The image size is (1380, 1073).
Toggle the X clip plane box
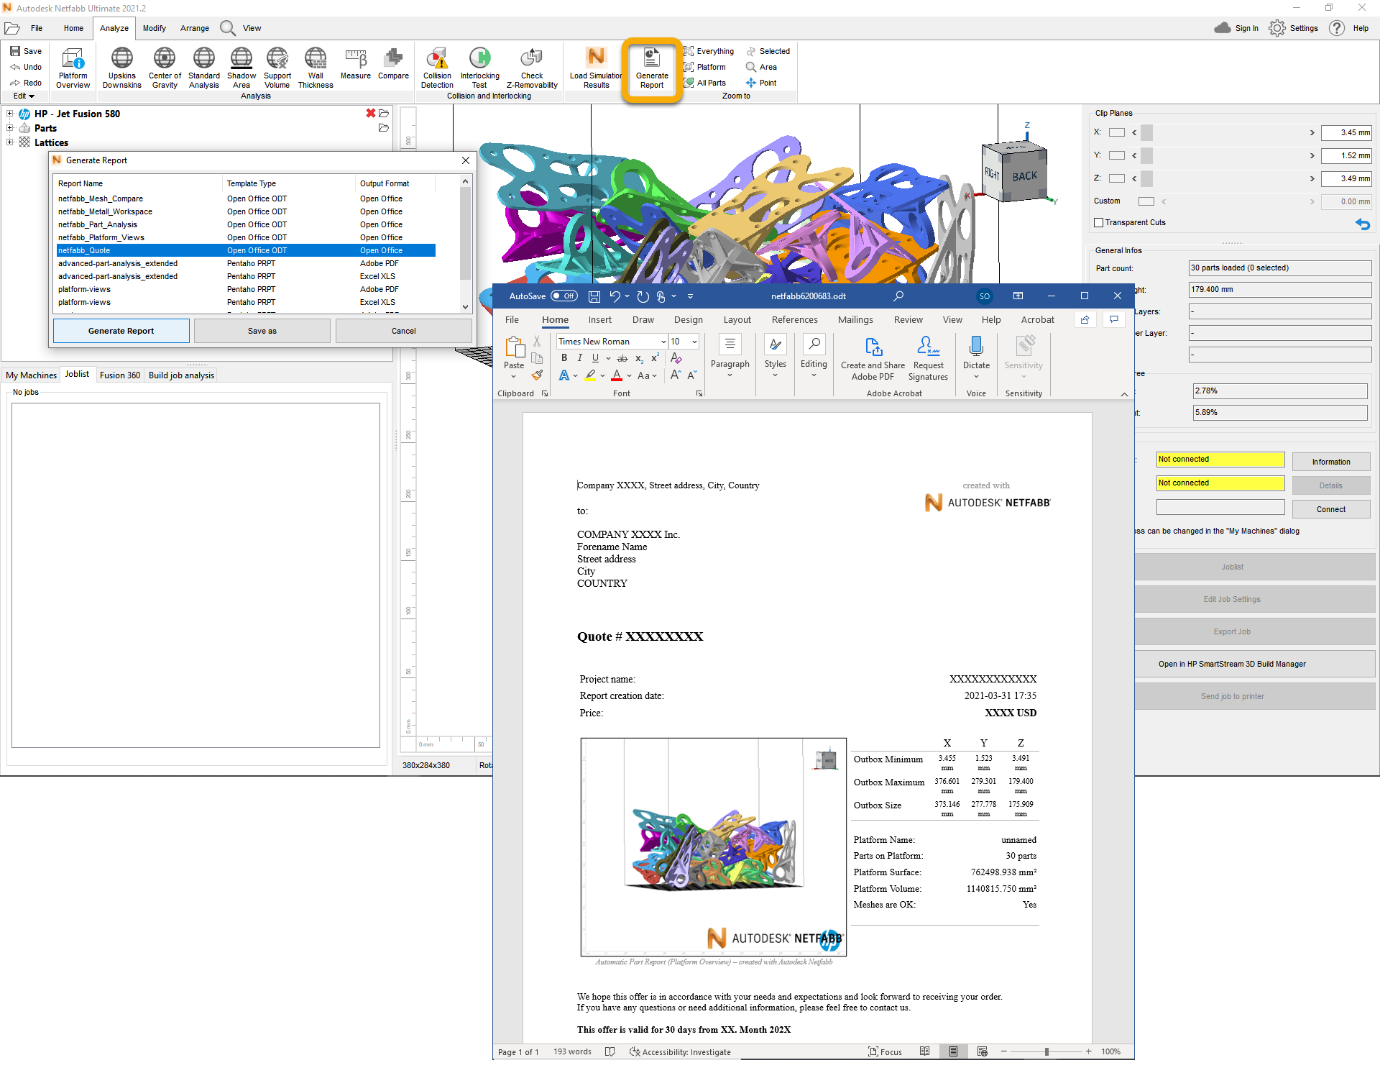[1117, 133]
